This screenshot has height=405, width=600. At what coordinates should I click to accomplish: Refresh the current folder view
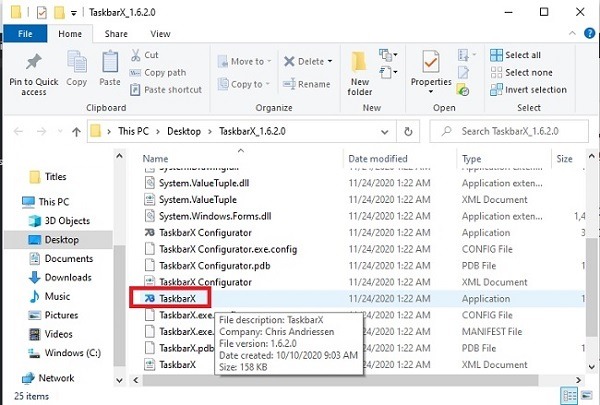point(408,132)
